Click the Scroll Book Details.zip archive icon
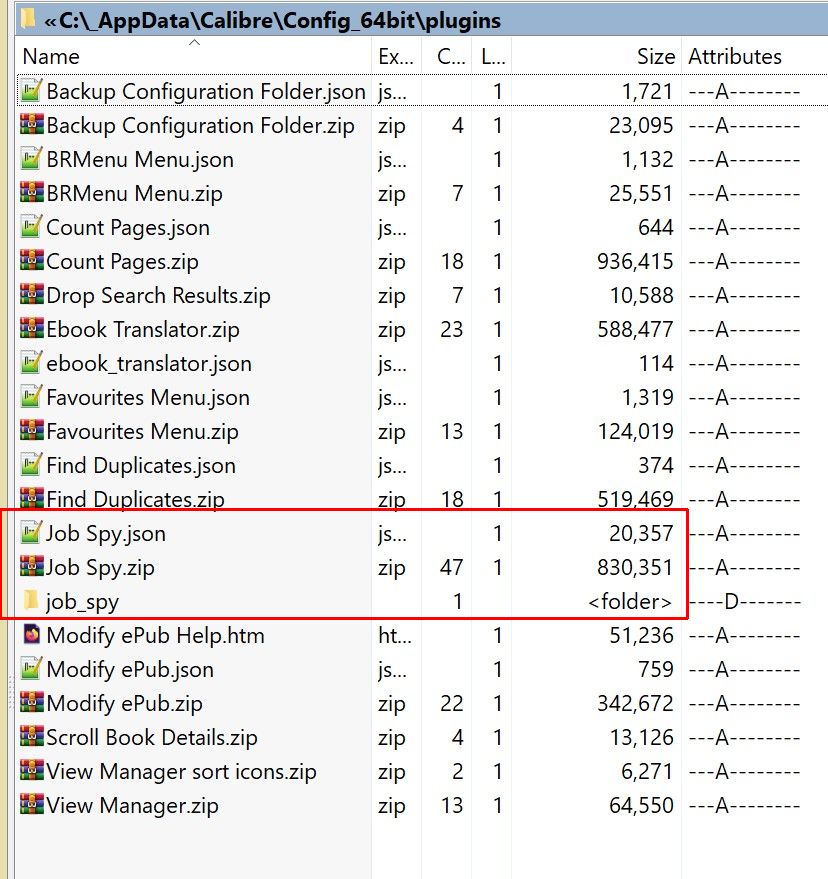The height and width of the screenshot is (879, 828). (31, 737)
